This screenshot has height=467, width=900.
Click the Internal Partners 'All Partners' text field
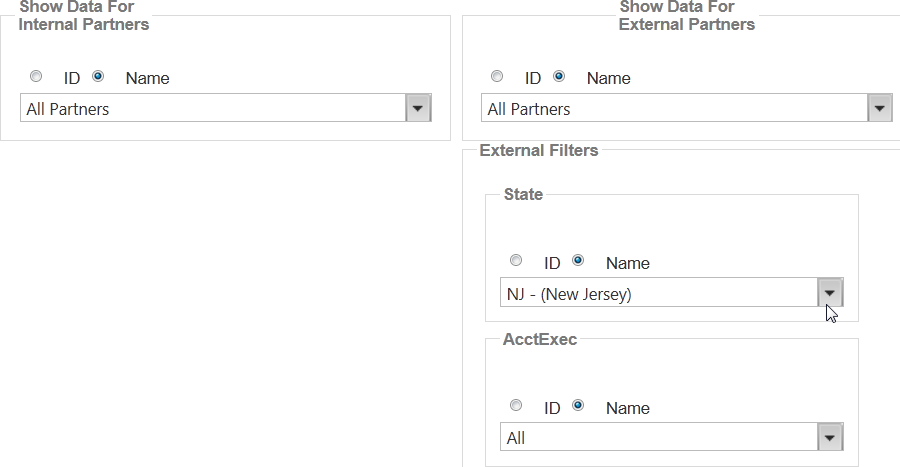pyautogui.click(x=212, y=109)
